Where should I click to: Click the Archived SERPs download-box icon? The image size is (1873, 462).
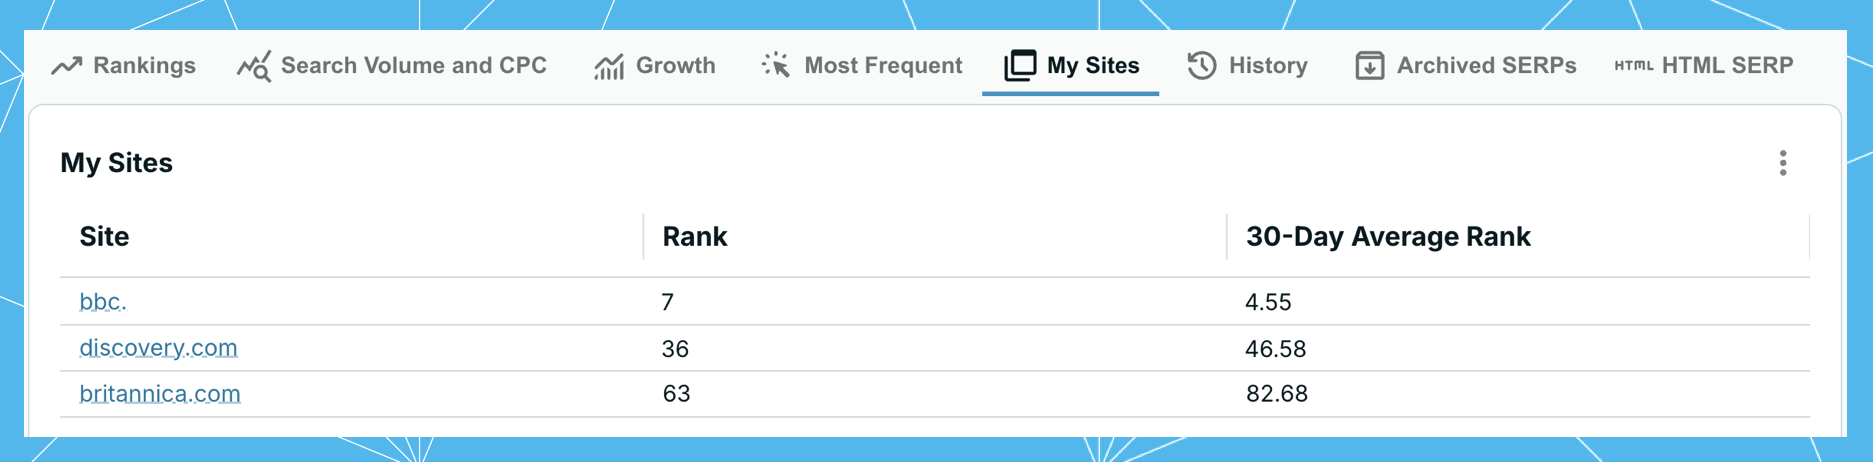coord(1370,66)
